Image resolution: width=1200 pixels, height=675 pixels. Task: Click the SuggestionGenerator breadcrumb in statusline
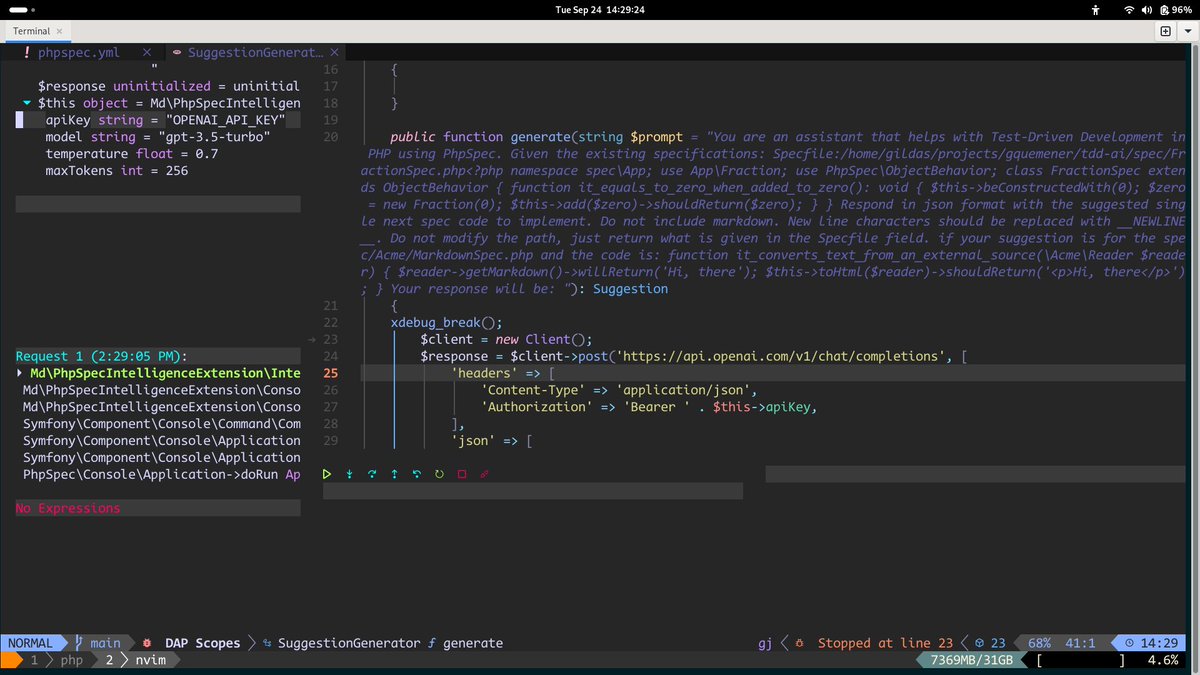pos(348,643)
